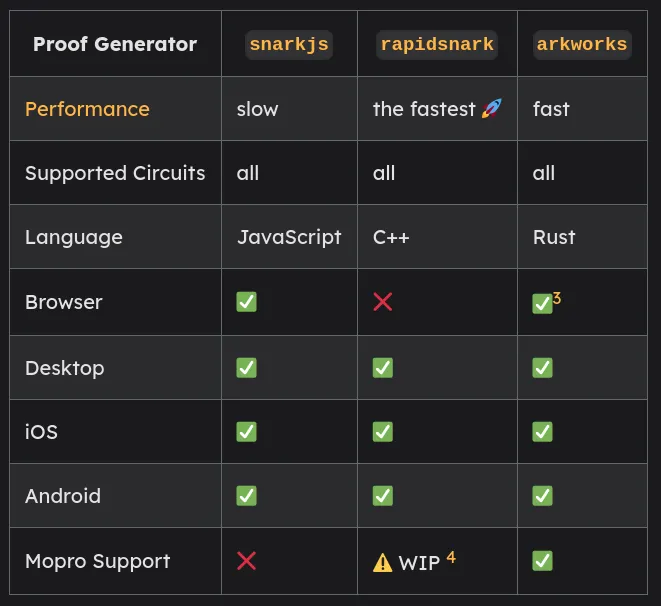Open the orange Performance link
The width and height of the screenshot is (661, 606).
pyautogui.click(x=87, y=109)
